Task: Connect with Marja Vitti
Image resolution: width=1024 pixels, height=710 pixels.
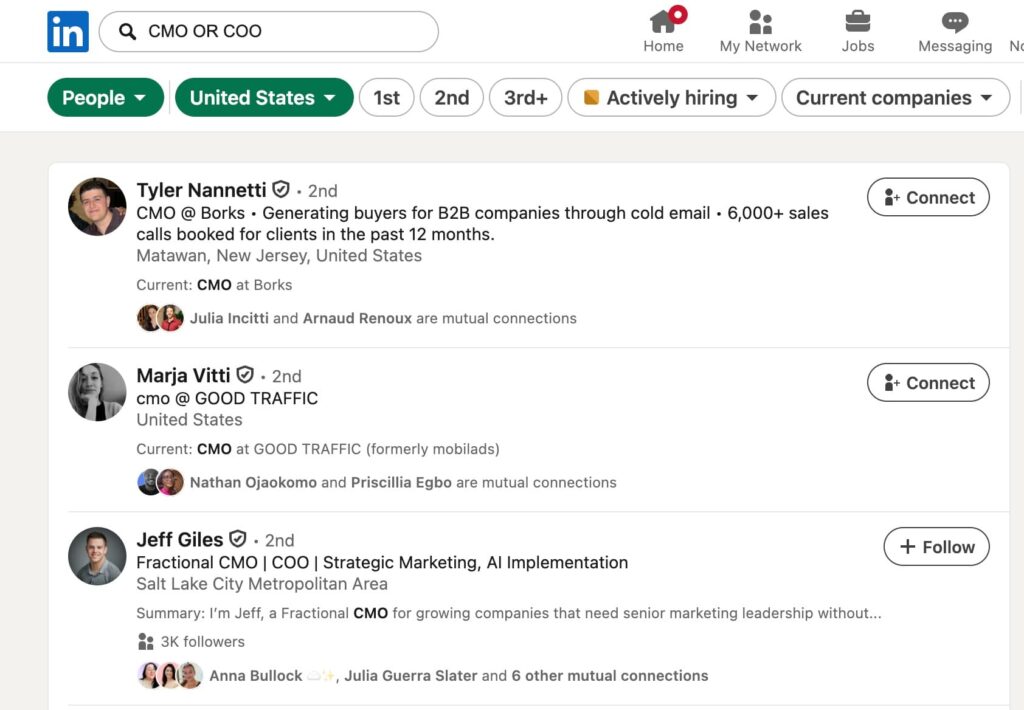Action: coord(927,382)
